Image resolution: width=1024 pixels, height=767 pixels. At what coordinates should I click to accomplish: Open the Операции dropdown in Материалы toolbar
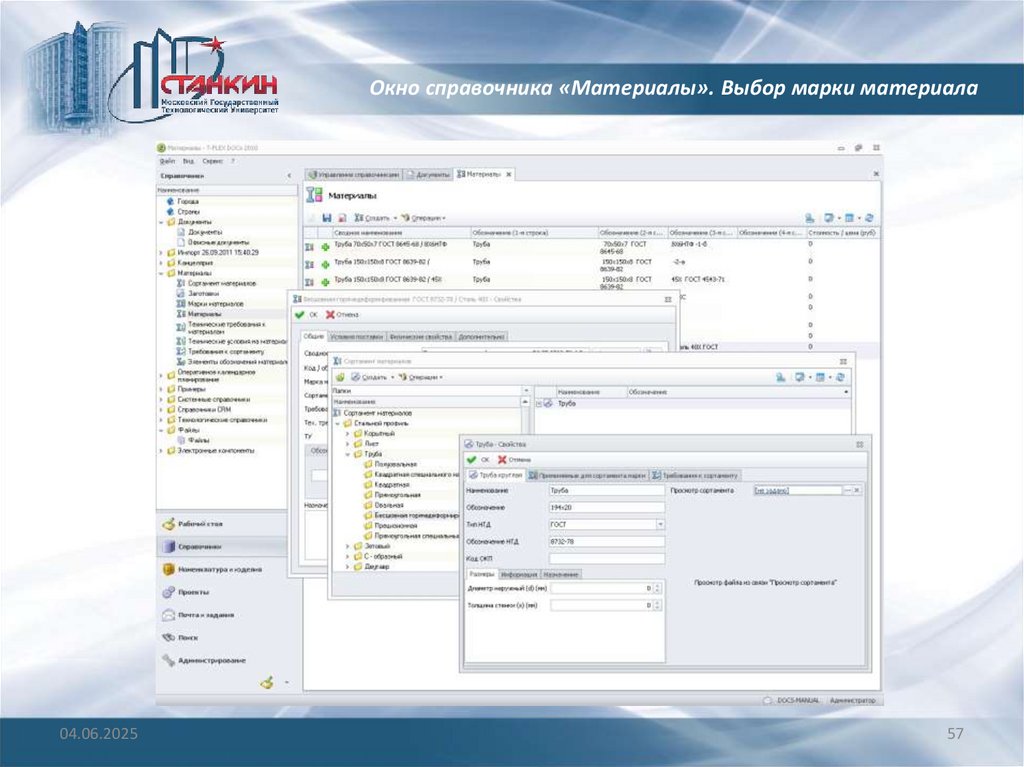[424, 218]
